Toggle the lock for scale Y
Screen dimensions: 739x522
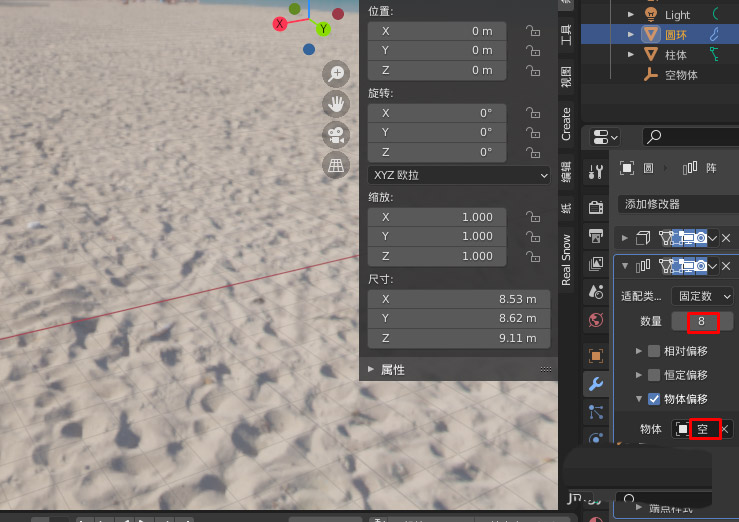tap(533, 236)
